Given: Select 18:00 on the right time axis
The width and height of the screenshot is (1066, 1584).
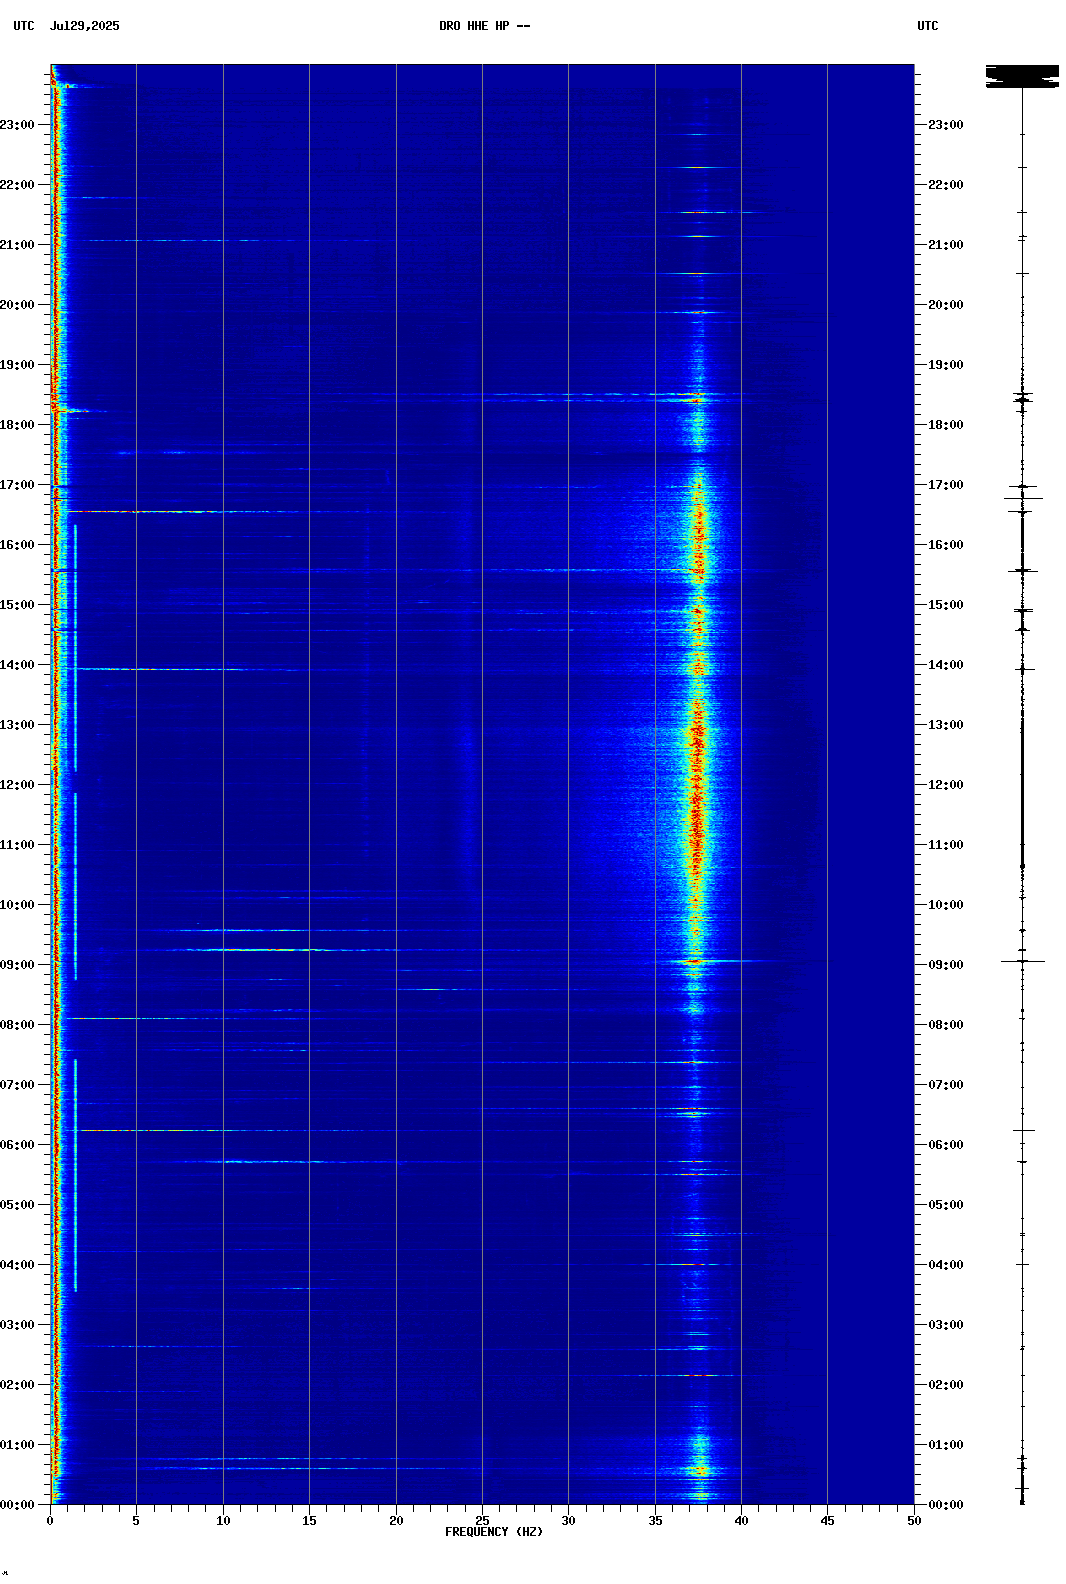Looking at the screenshot, I should (x=946, y=425).
